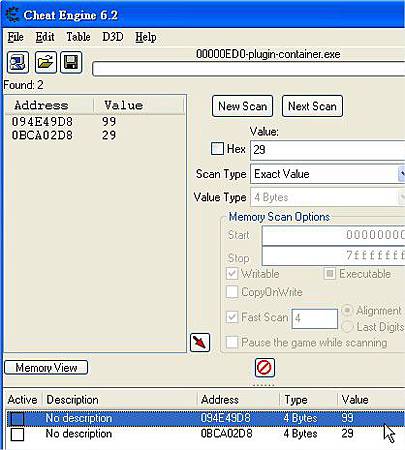The width and height of the screenshot is (405, 450).
Task: Click 'No description' in 0BCA02D8 row
Action: click(x=79, y=434)
